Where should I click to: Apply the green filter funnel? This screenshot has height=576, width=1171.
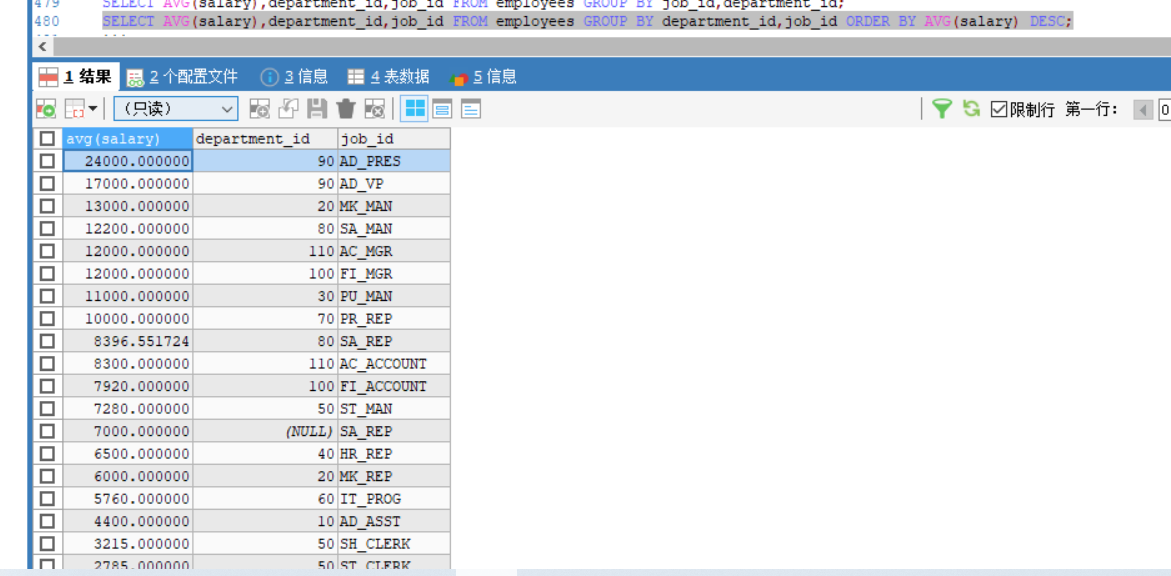coord(943,109)
